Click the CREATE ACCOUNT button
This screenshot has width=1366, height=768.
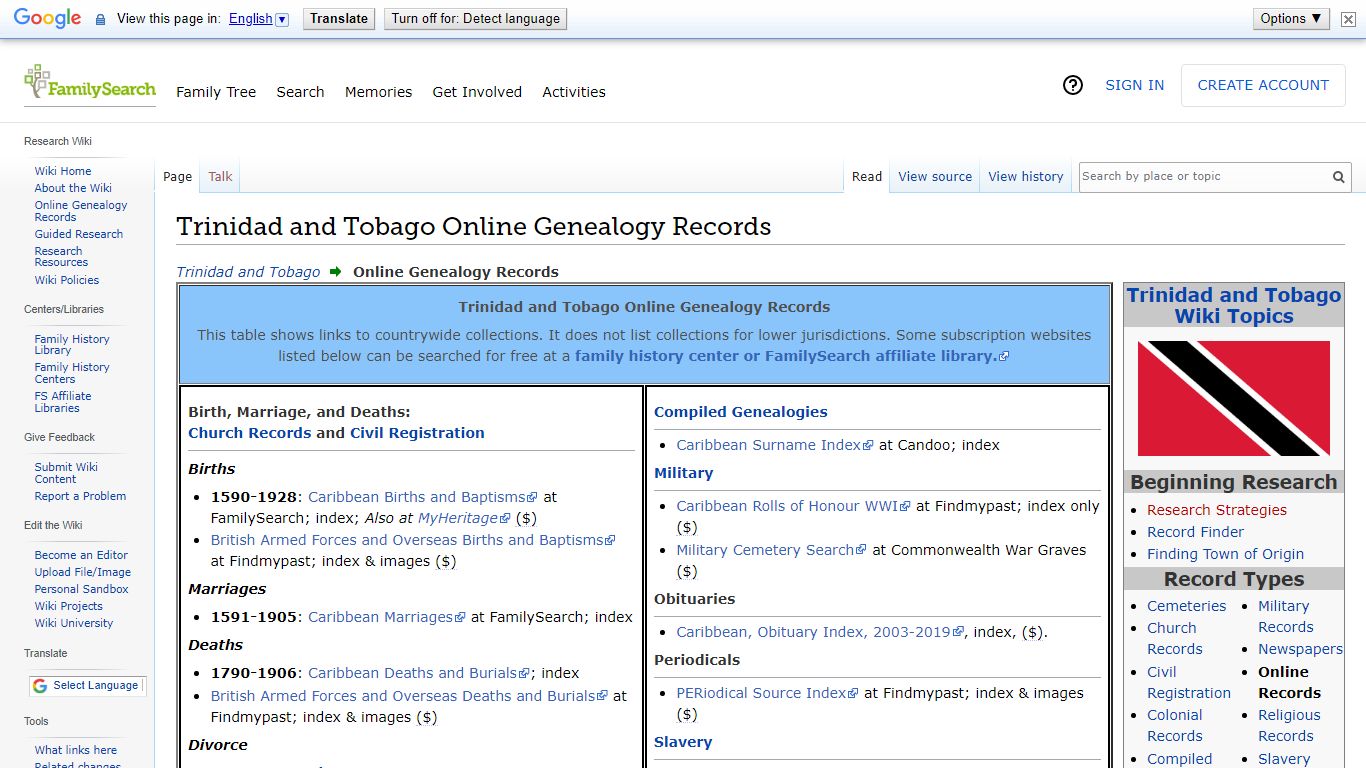[x=1263, y=85]
